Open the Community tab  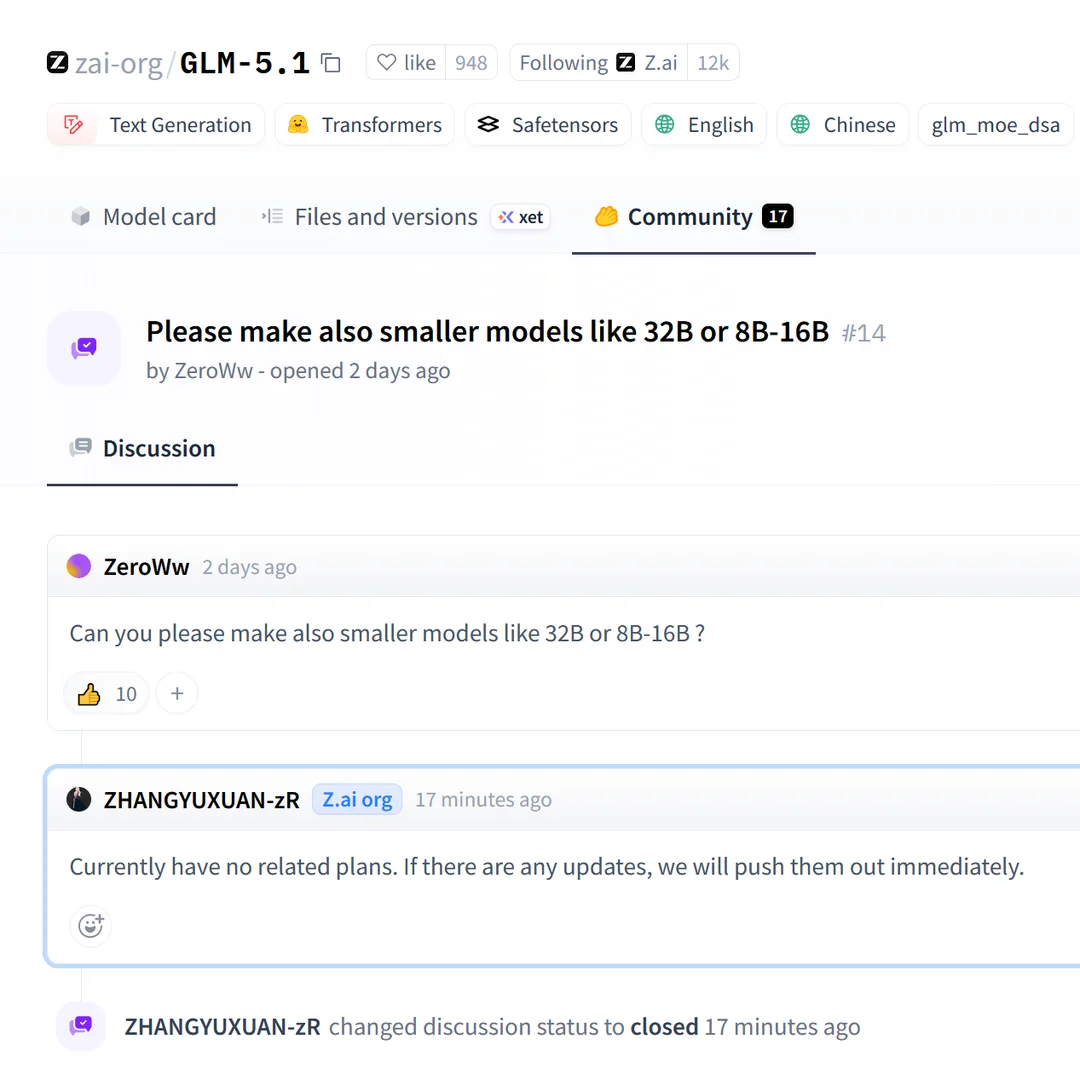click(x=694, y=217)
